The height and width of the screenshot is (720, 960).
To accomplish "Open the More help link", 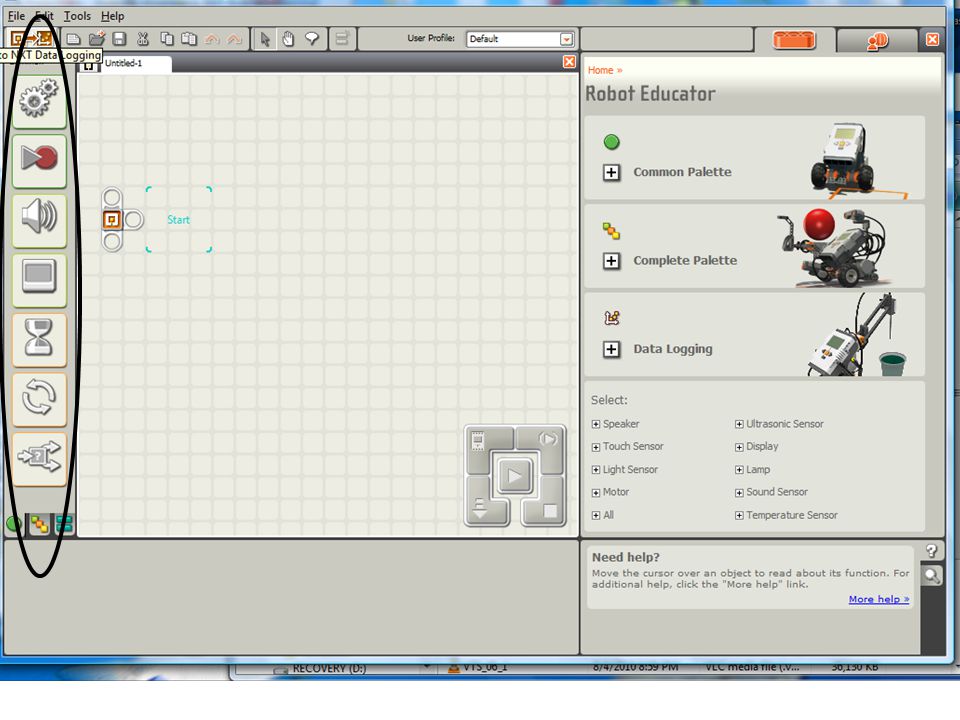I will click(x=879, y=599).
